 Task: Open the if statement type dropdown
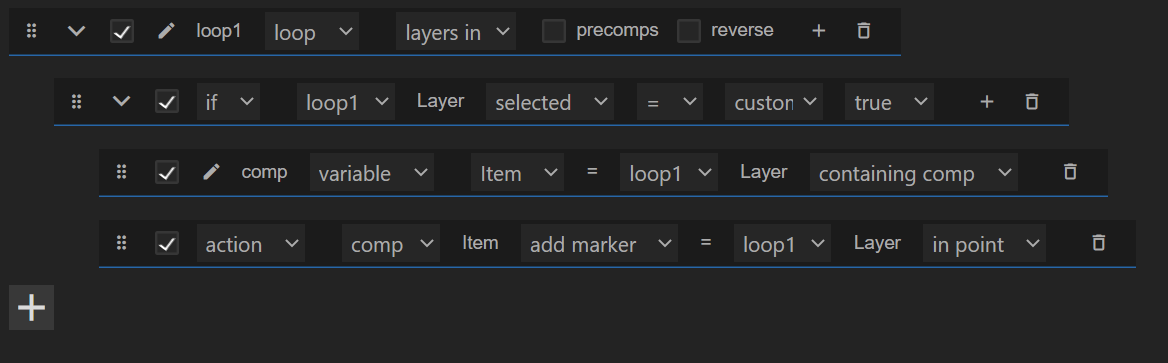[x=228, y=102]
